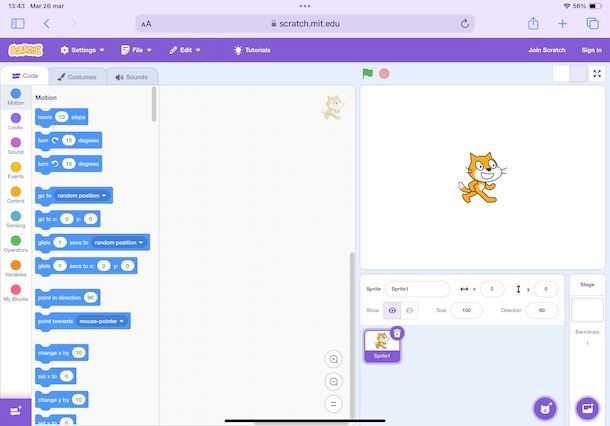Click the workspace zoom in button
Image resolution: width=610 pixels, height=426 pixels.
click(333, 359)
